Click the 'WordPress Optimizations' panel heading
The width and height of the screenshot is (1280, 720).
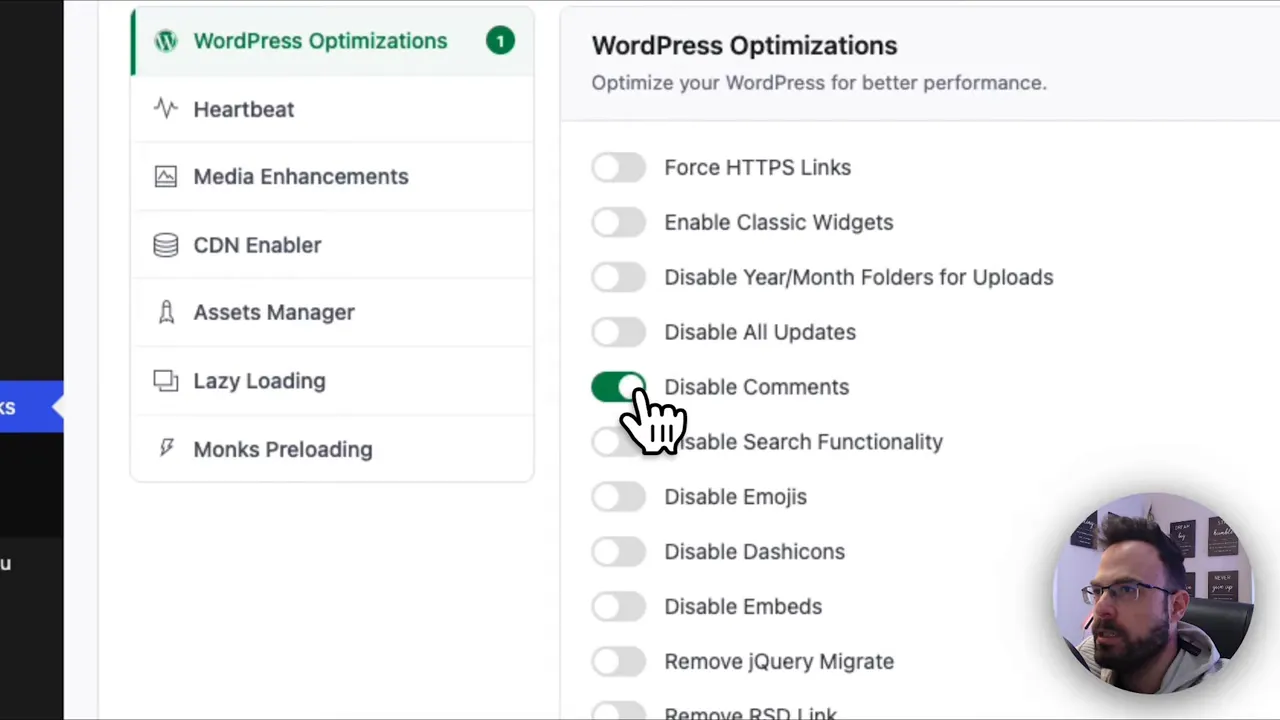pos(744,45)
